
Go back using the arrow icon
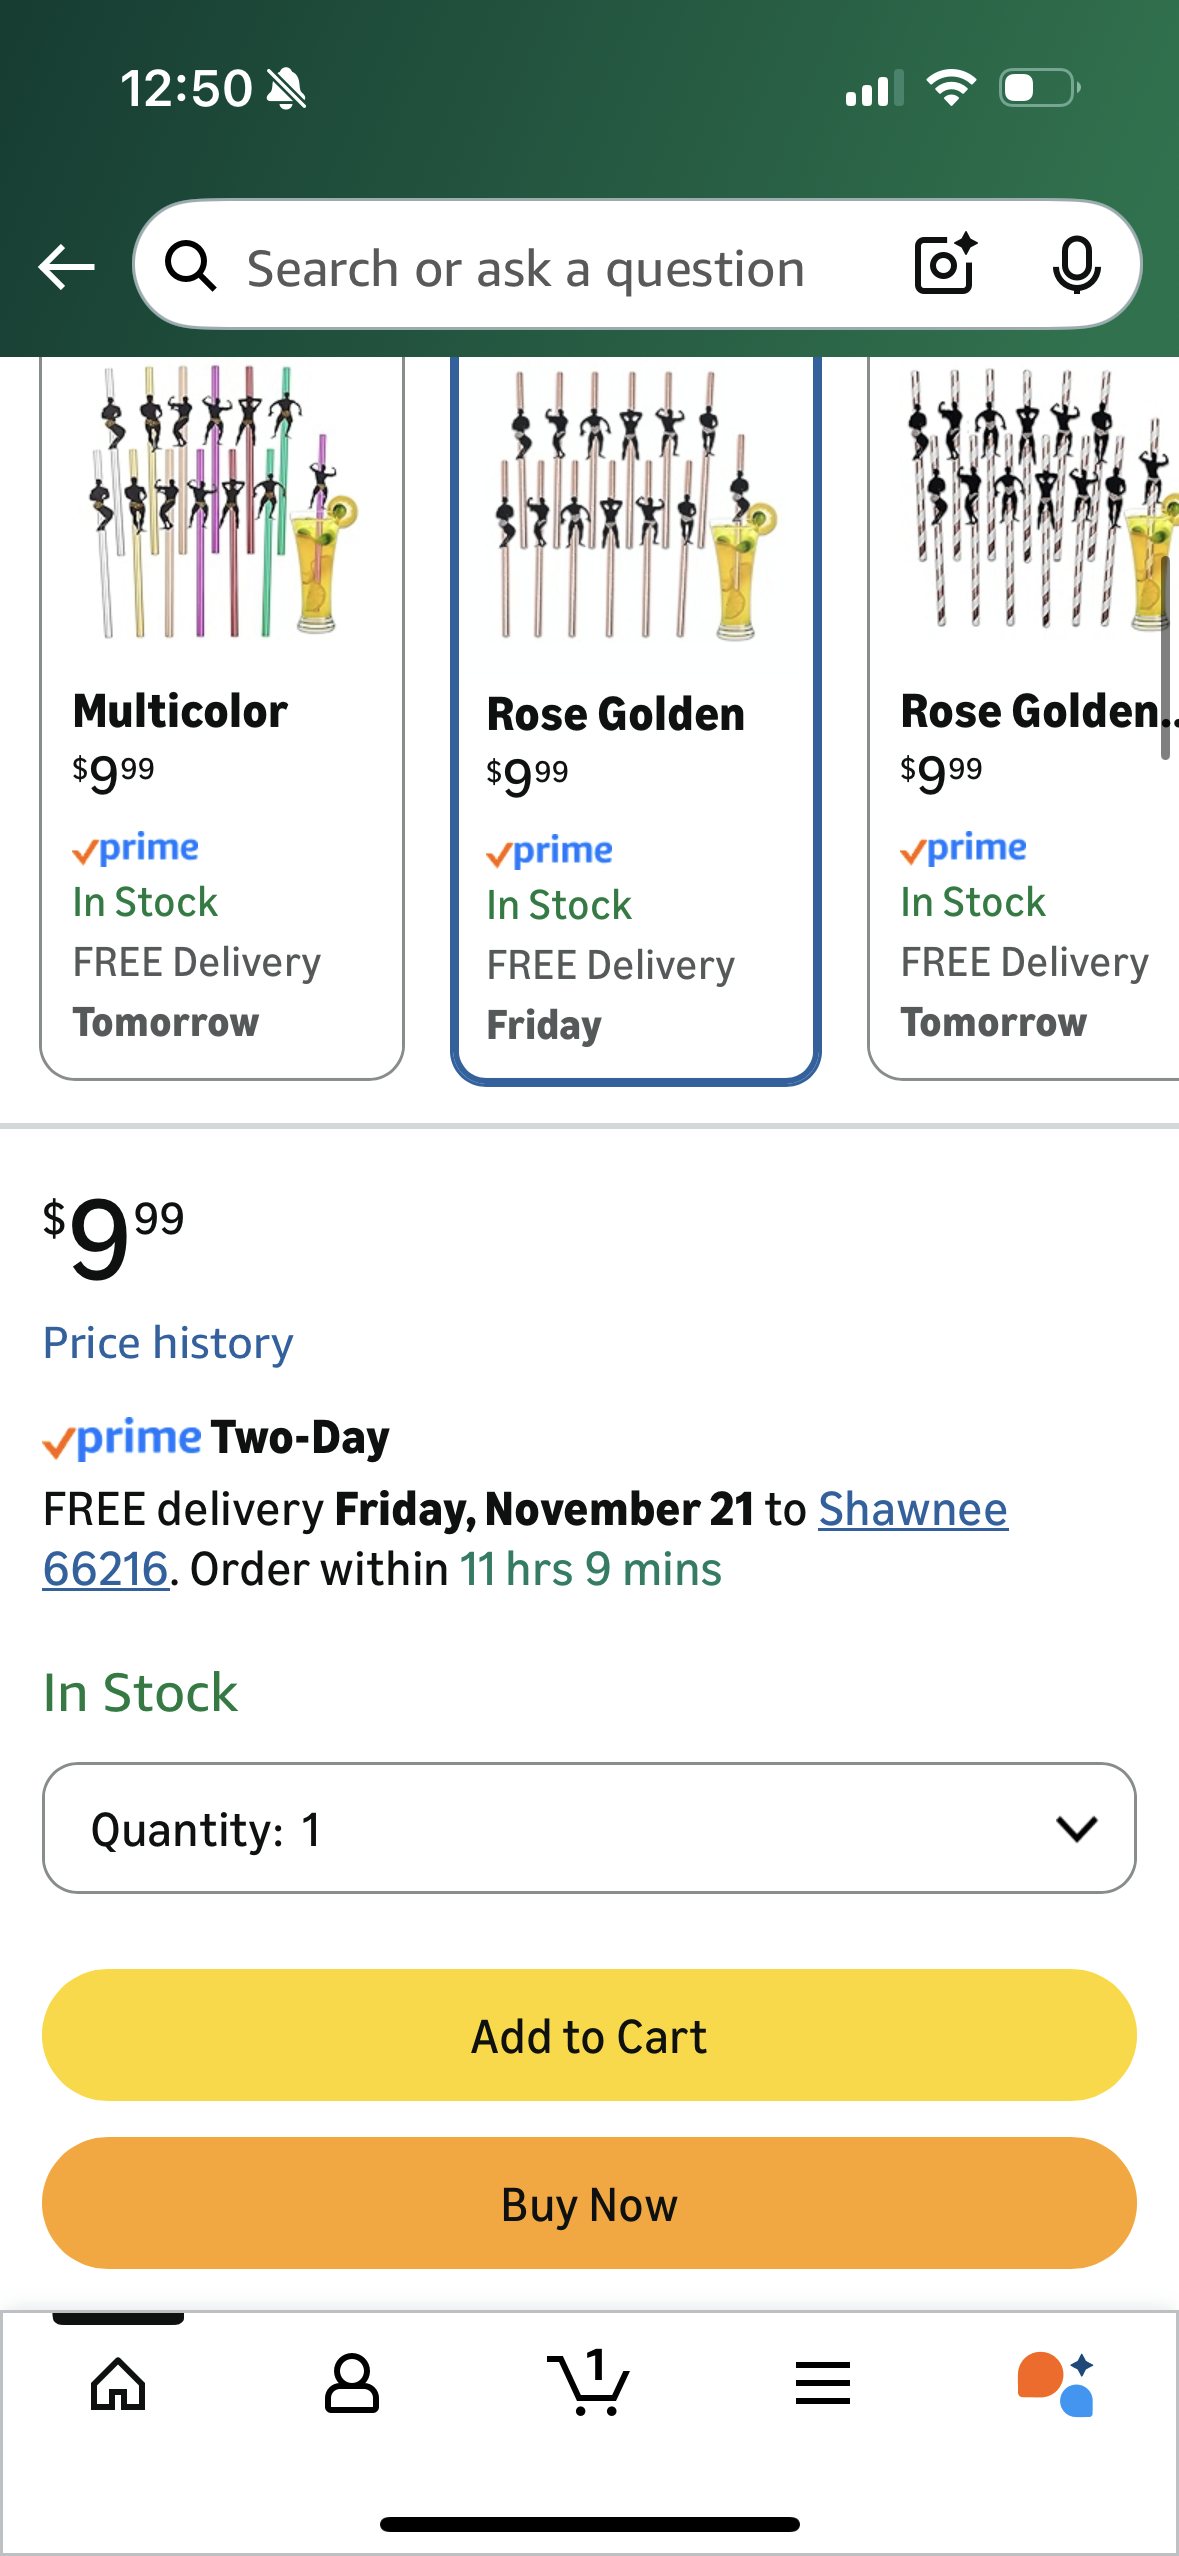pyautogui.click(x=65, y=266)
